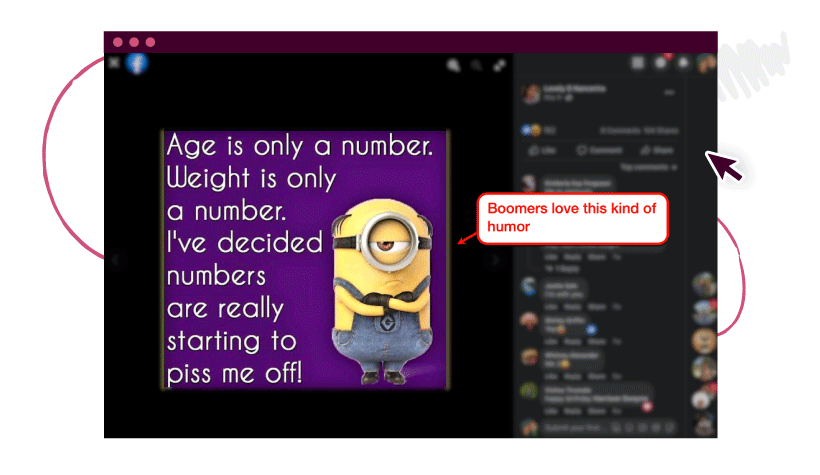Click the minion meme image
Screen dimensions: 820x475
click(305, 259)
